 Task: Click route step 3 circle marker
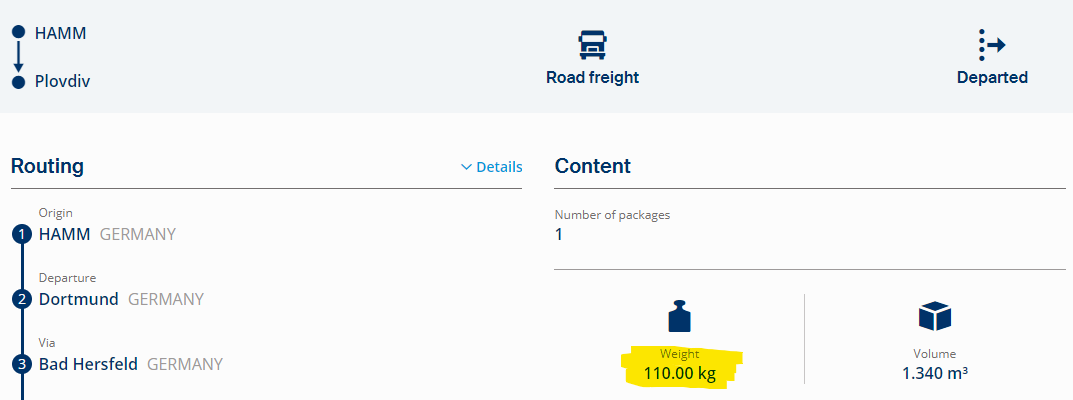(x=22, y=364)
